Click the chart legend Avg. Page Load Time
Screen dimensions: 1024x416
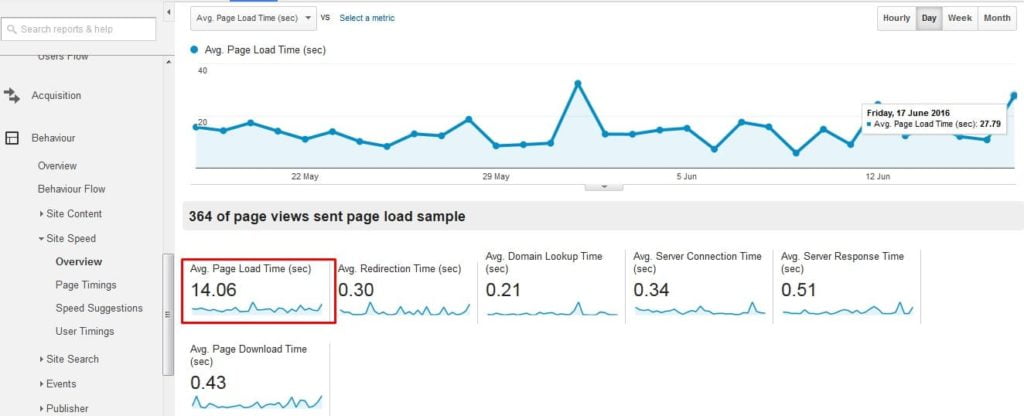pyautogui.click(x=258, y=50)
